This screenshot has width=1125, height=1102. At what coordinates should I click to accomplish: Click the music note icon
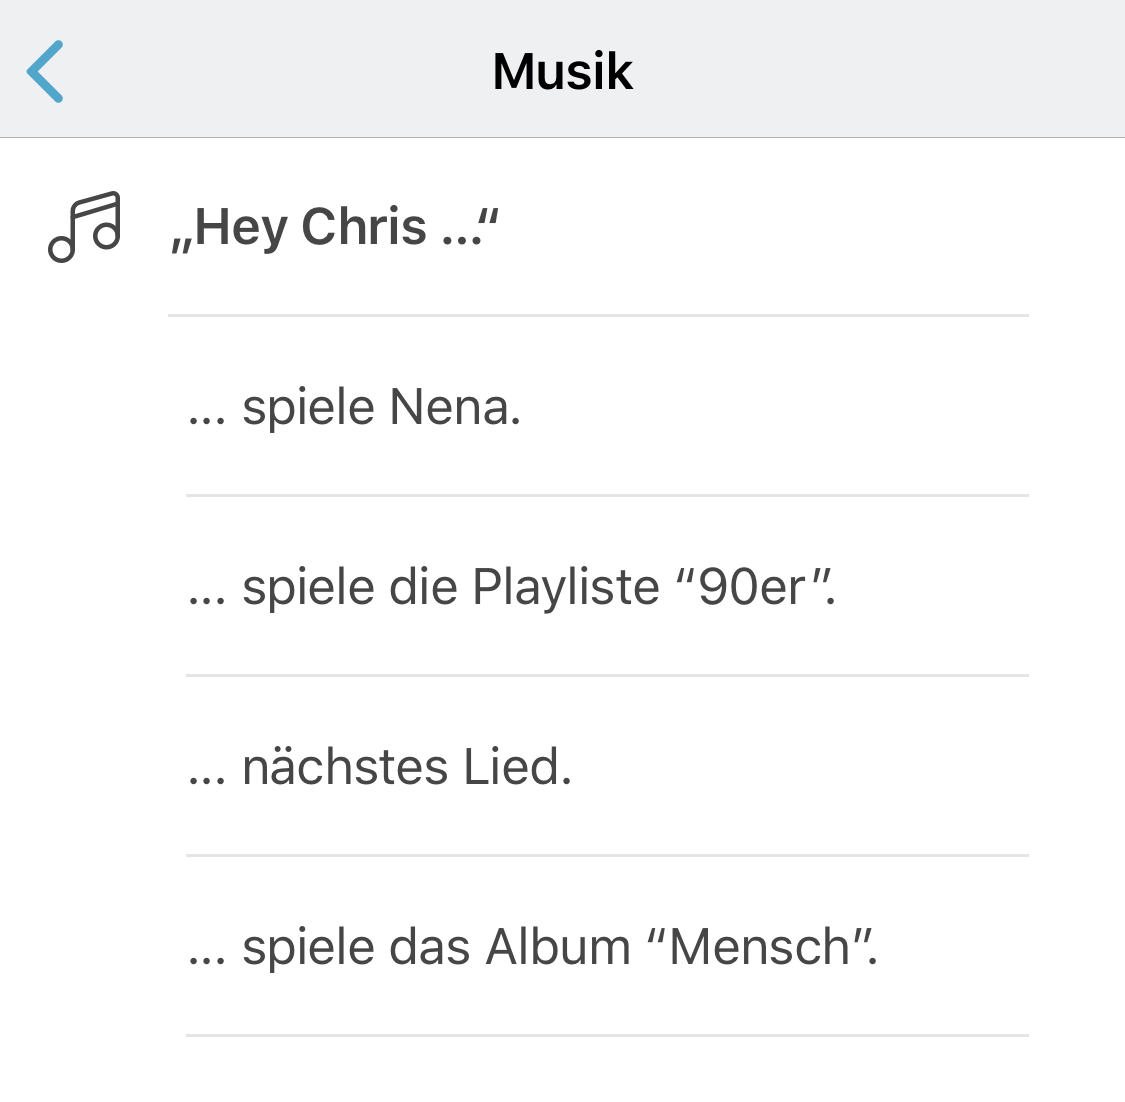[x=85, y=227]
